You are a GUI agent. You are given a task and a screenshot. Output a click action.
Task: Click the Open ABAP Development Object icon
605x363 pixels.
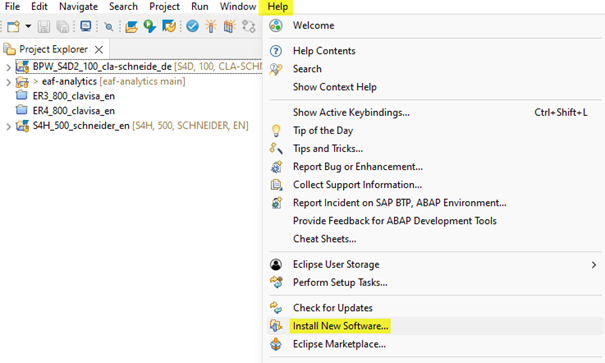[132, 27]
